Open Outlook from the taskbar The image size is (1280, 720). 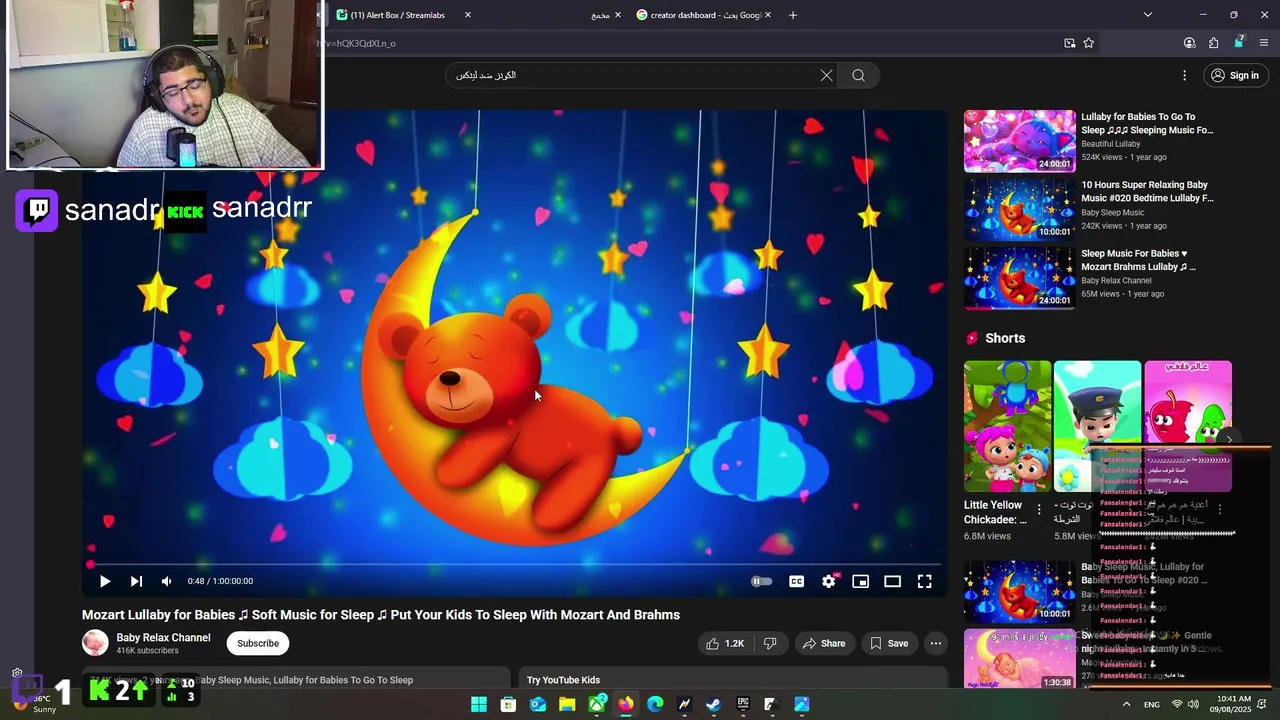click(x=538, y=704)
